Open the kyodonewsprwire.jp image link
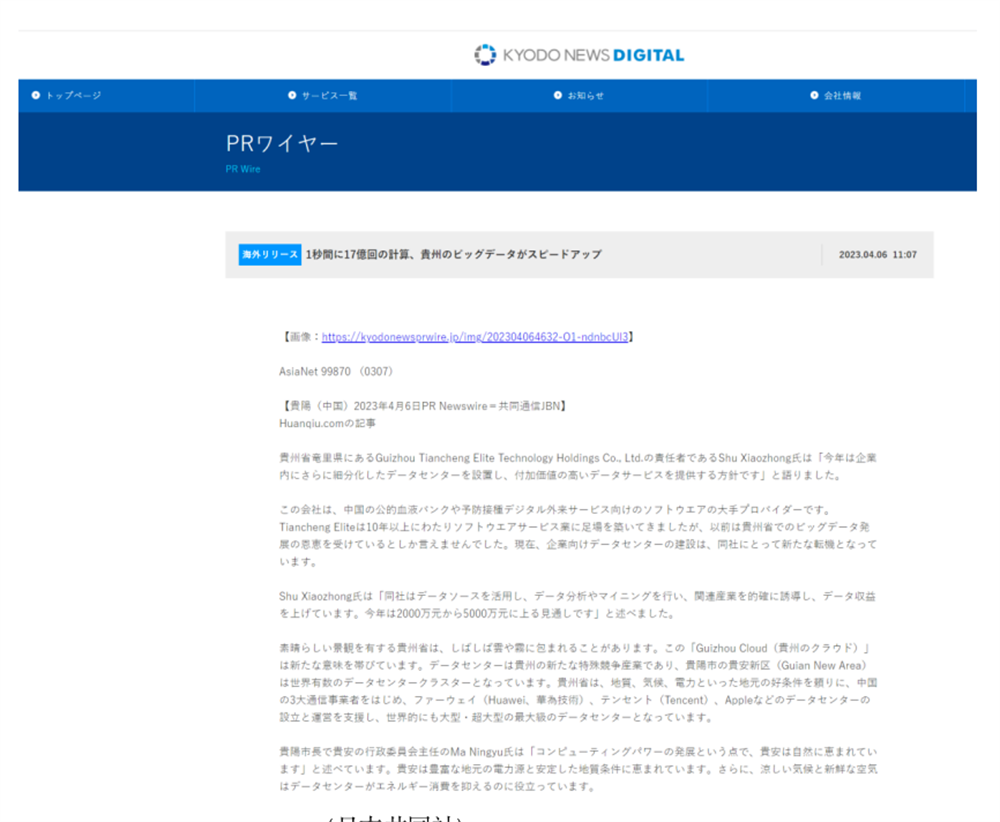This screenshot has width=1000, height=822. coord(475,337)
